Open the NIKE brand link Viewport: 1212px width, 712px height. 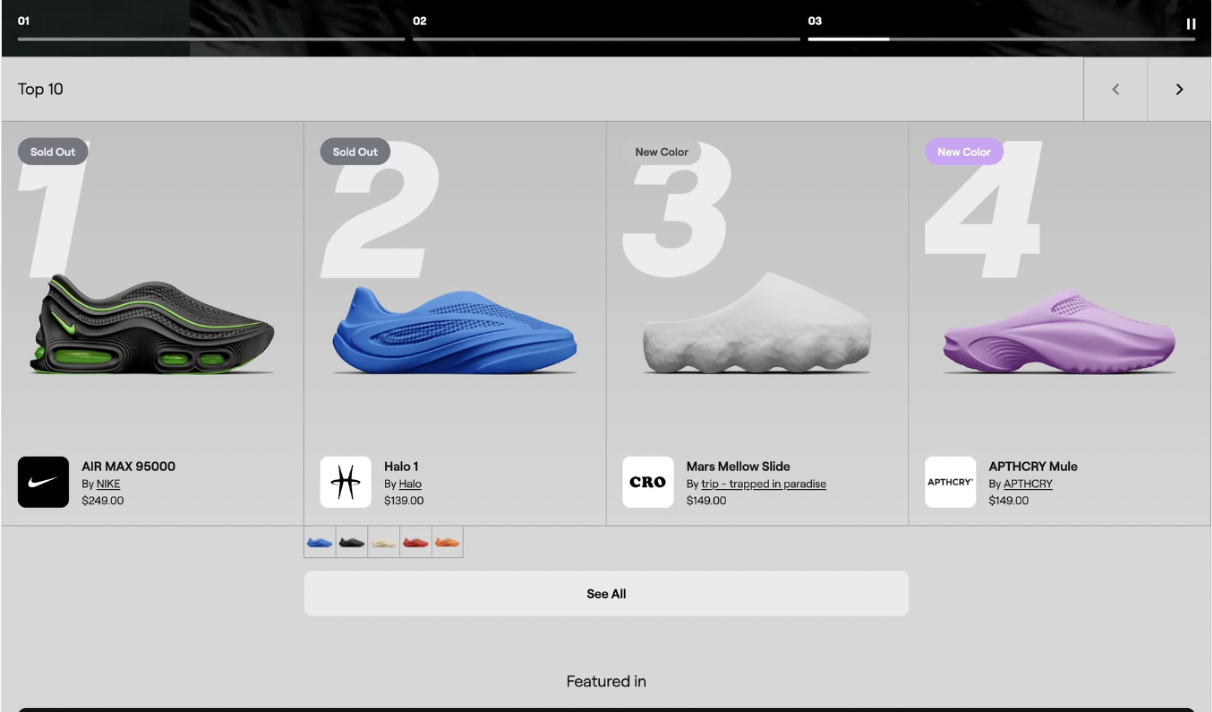click(x=108, y=484)
